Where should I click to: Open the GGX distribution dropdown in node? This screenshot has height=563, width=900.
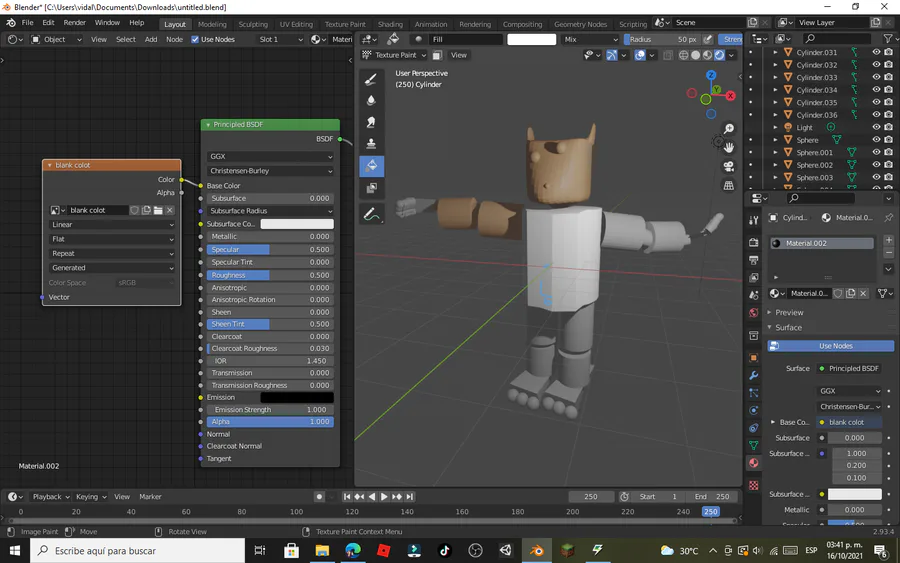[x=270, y=156]
